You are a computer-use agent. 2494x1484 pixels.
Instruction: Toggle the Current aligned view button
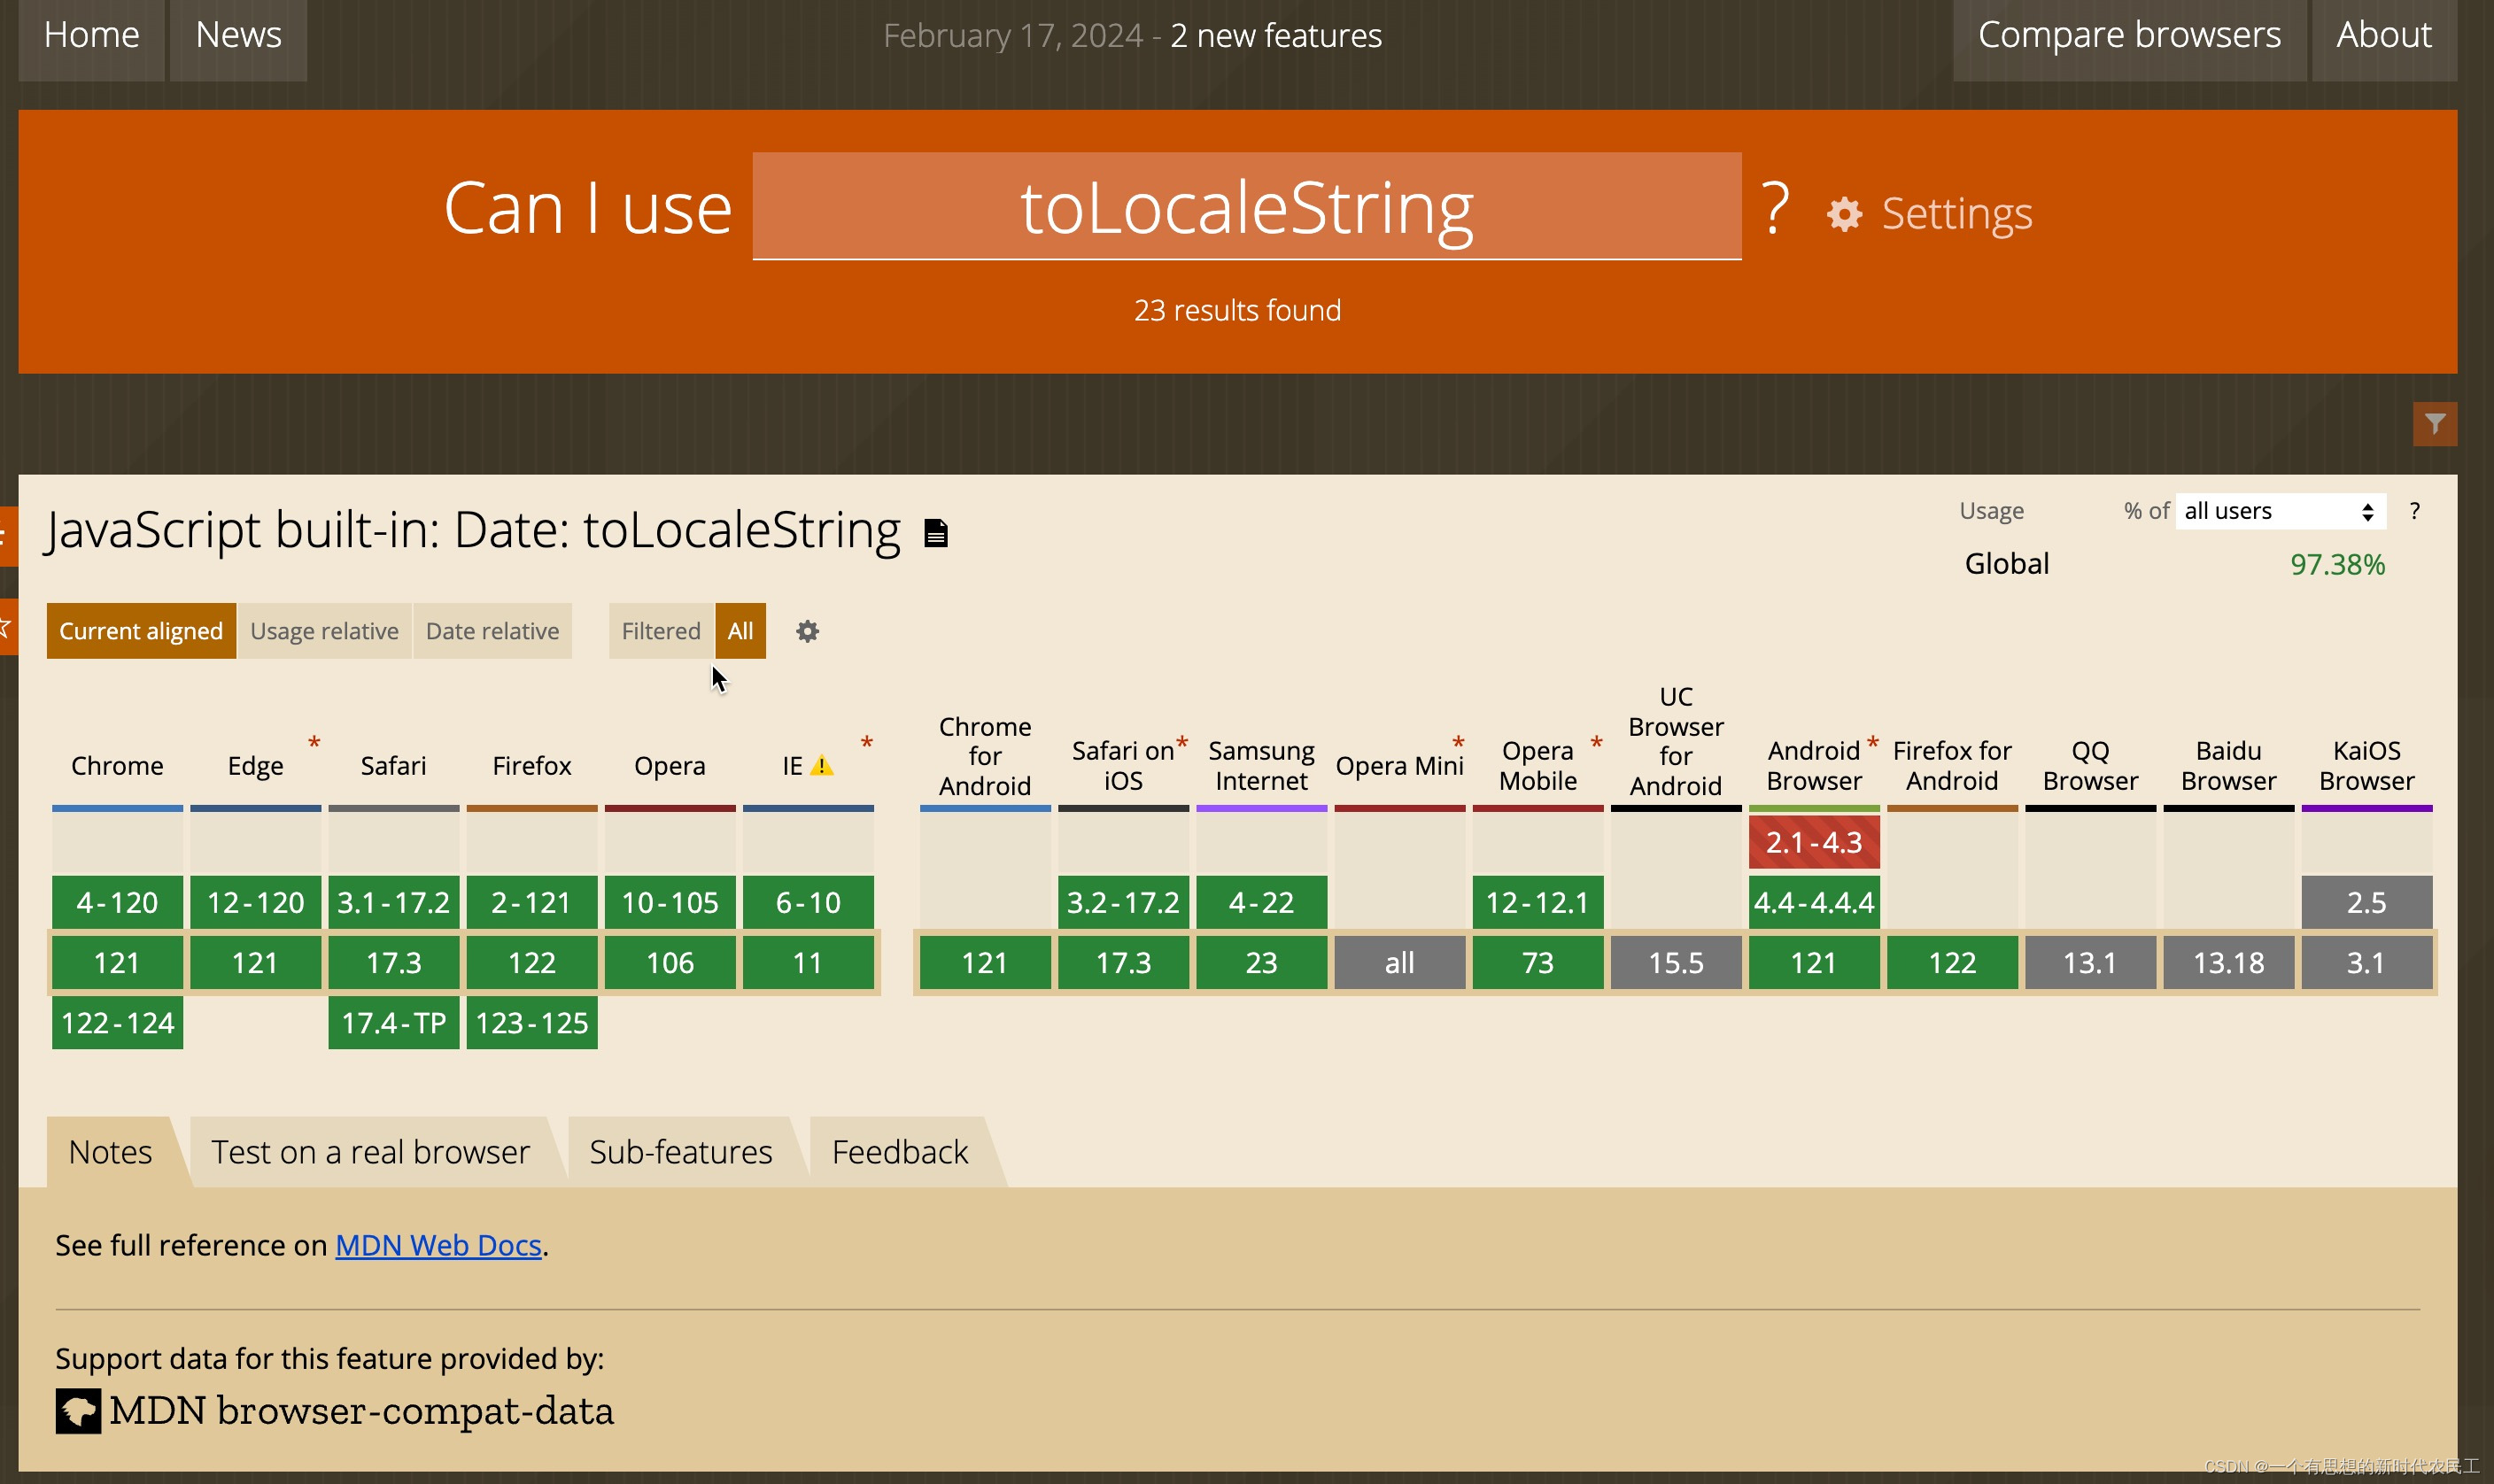pyautogui.click(x=142, y=630)
